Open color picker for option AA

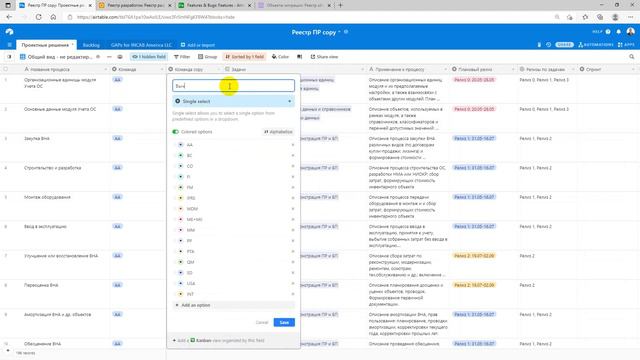pyautogui.click(x=180, y=145)
